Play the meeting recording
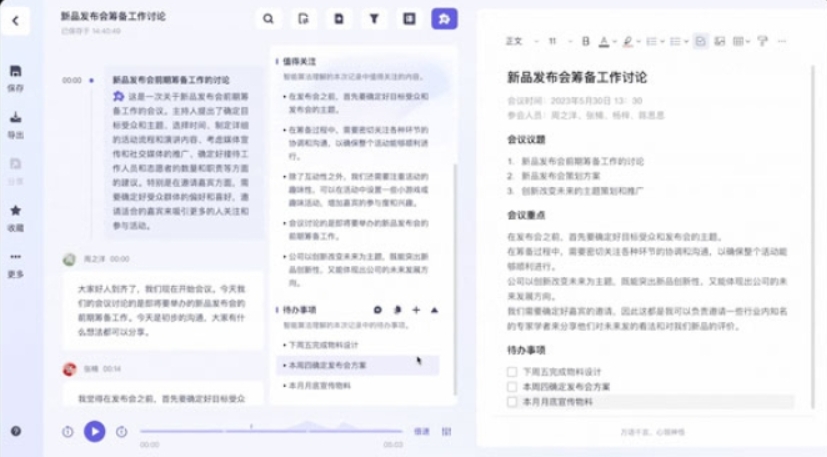This screenshot has height=457, width=827. pyautogui.click(x=95, y=431)
